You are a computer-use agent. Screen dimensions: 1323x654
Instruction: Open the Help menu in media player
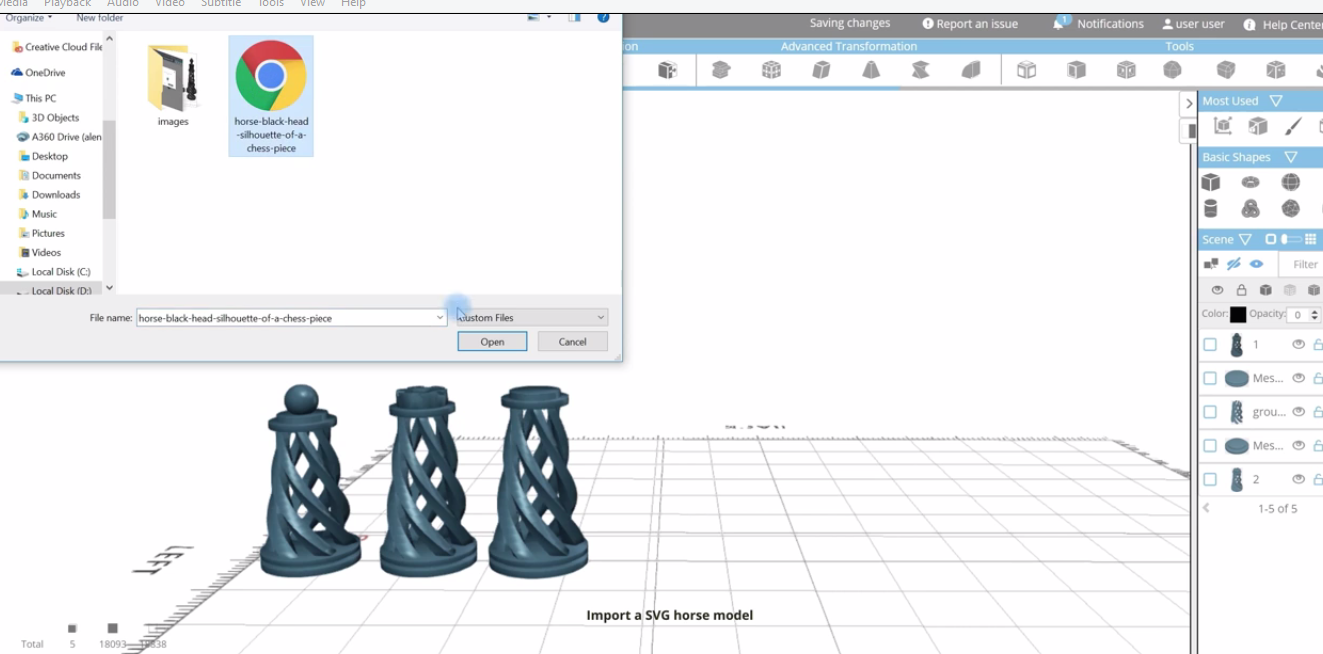[x=353, y=4]
